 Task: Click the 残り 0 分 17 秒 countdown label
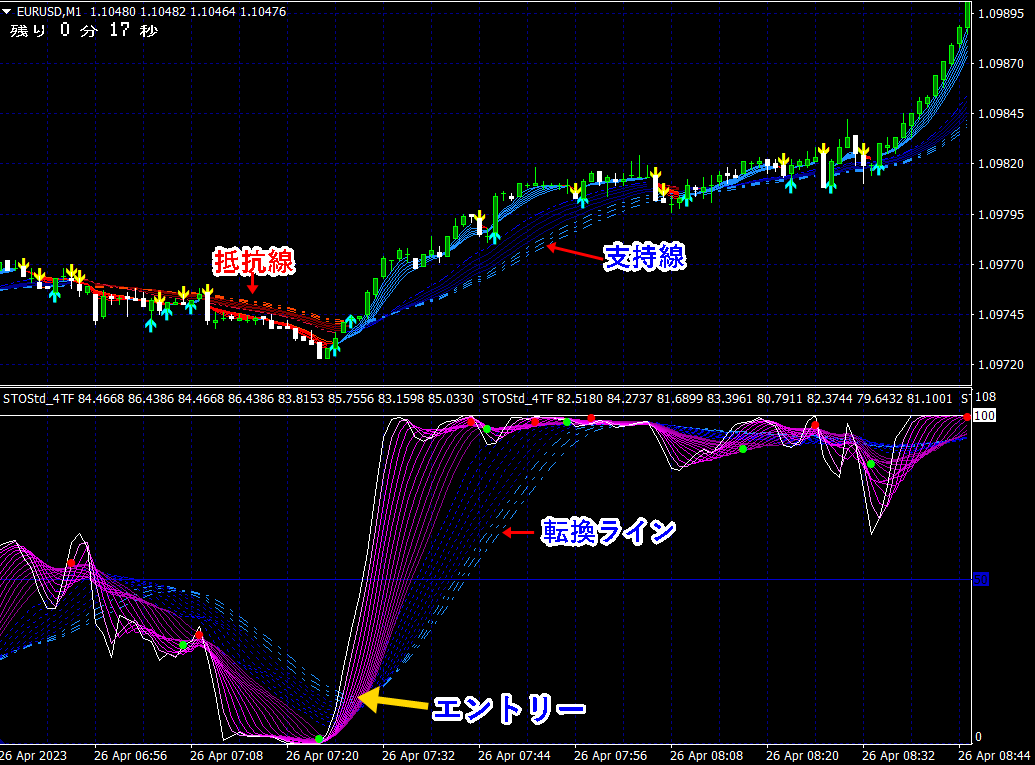pyautogui.click(x=84, y=30)
